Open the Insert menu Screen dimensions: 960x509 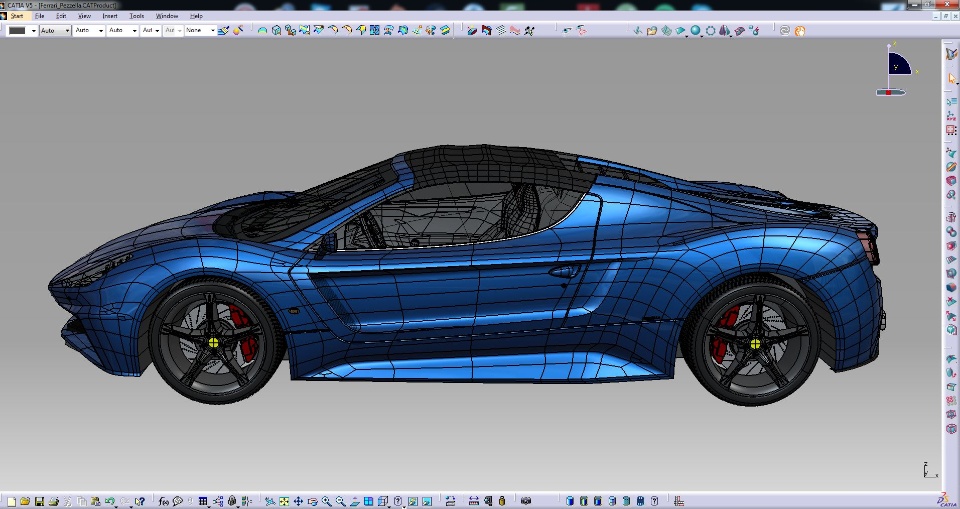(110, 16)
